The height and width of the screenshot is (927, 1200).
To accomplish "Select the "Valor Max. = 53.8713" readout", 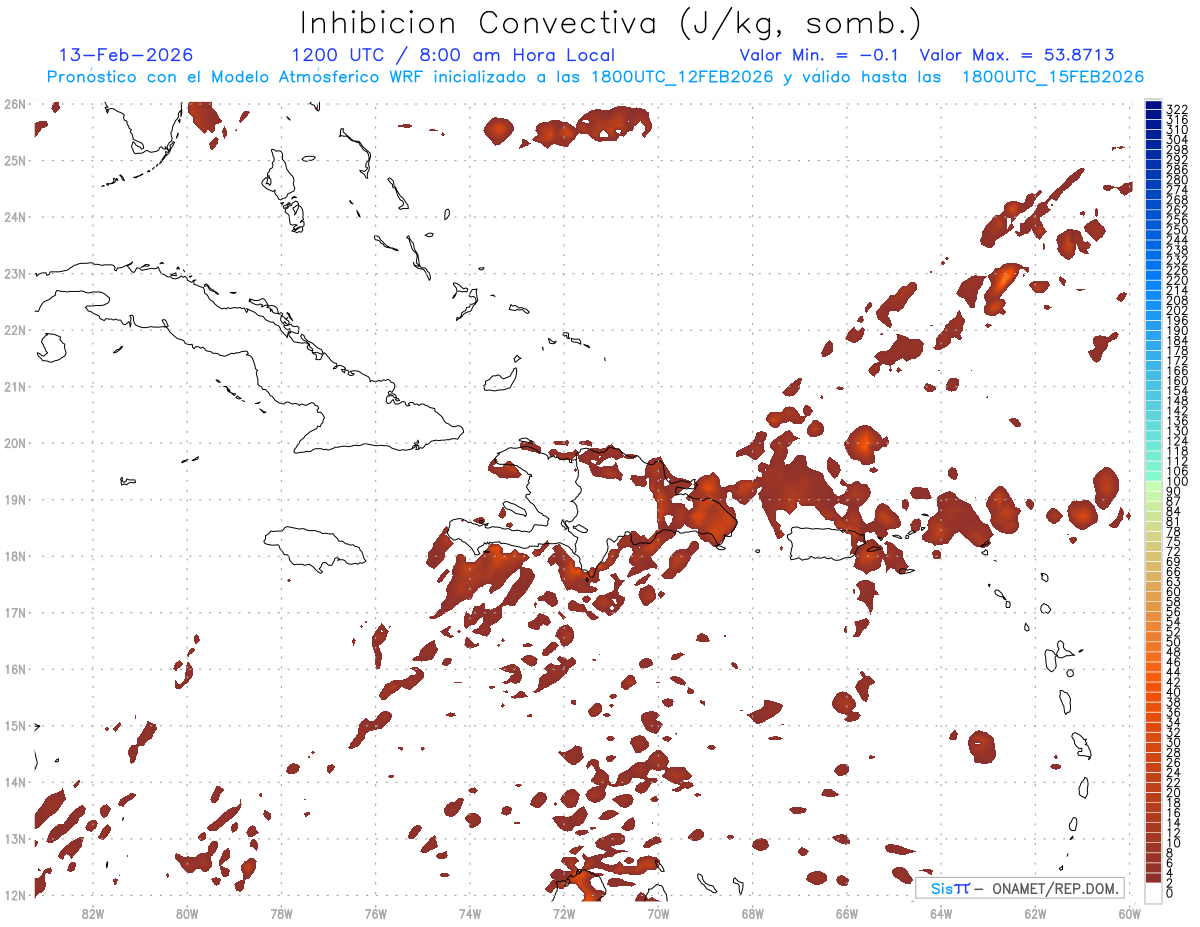I will coord(1017,55).
